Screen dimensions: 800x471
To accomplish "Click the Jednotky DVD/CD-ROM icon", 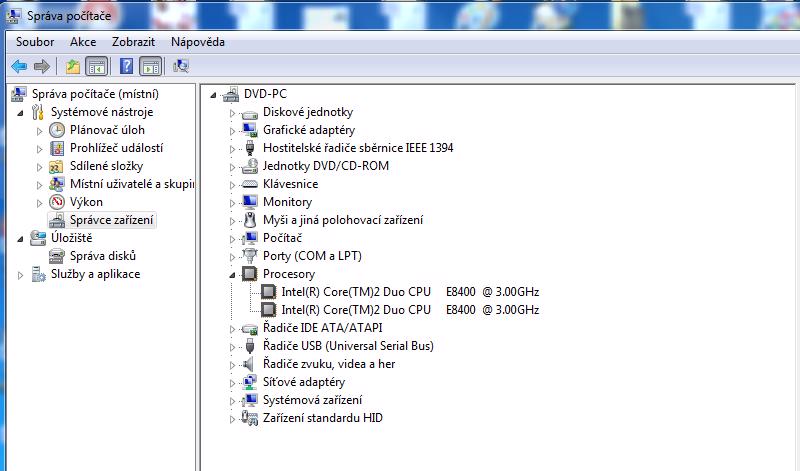I will (249, 166).
